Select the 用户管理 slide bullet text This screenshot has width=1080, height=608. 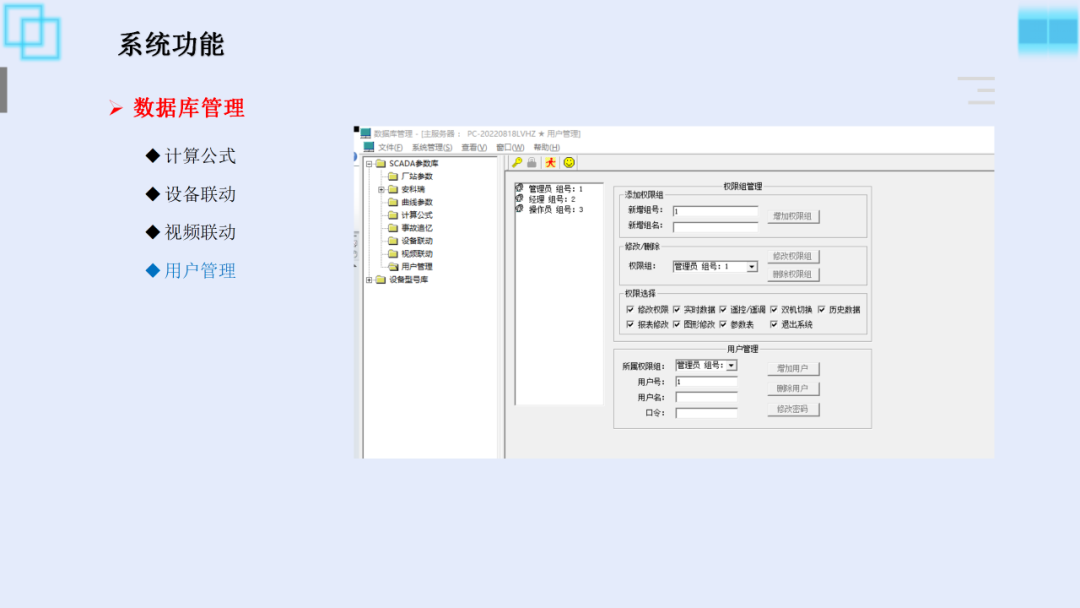(200, 271)
